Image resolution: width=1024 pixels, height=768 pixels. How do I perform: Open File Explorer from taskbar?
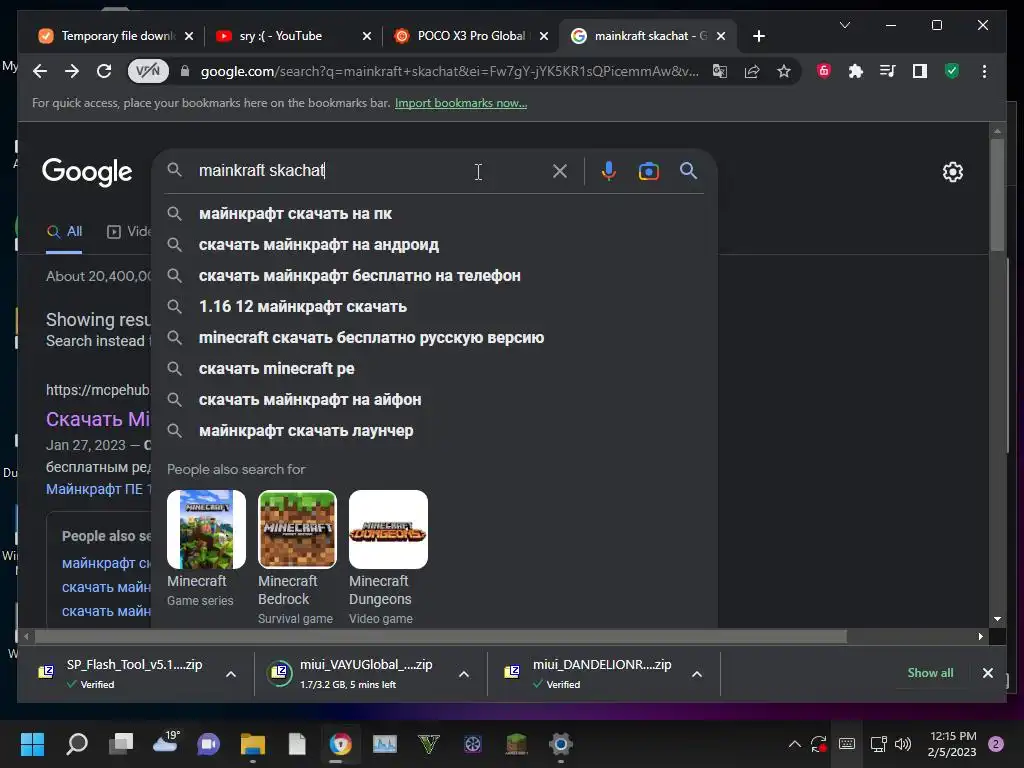pos(253,744)
